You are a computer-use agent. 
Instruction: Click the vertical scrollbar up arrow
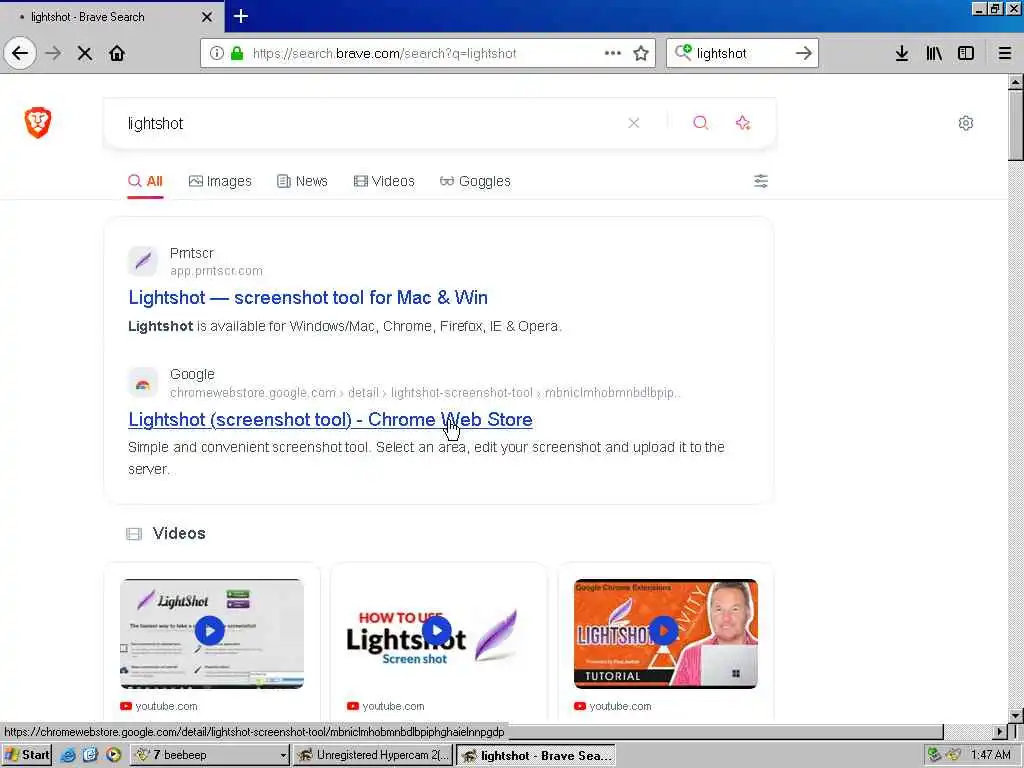(x=1016, y=82)
